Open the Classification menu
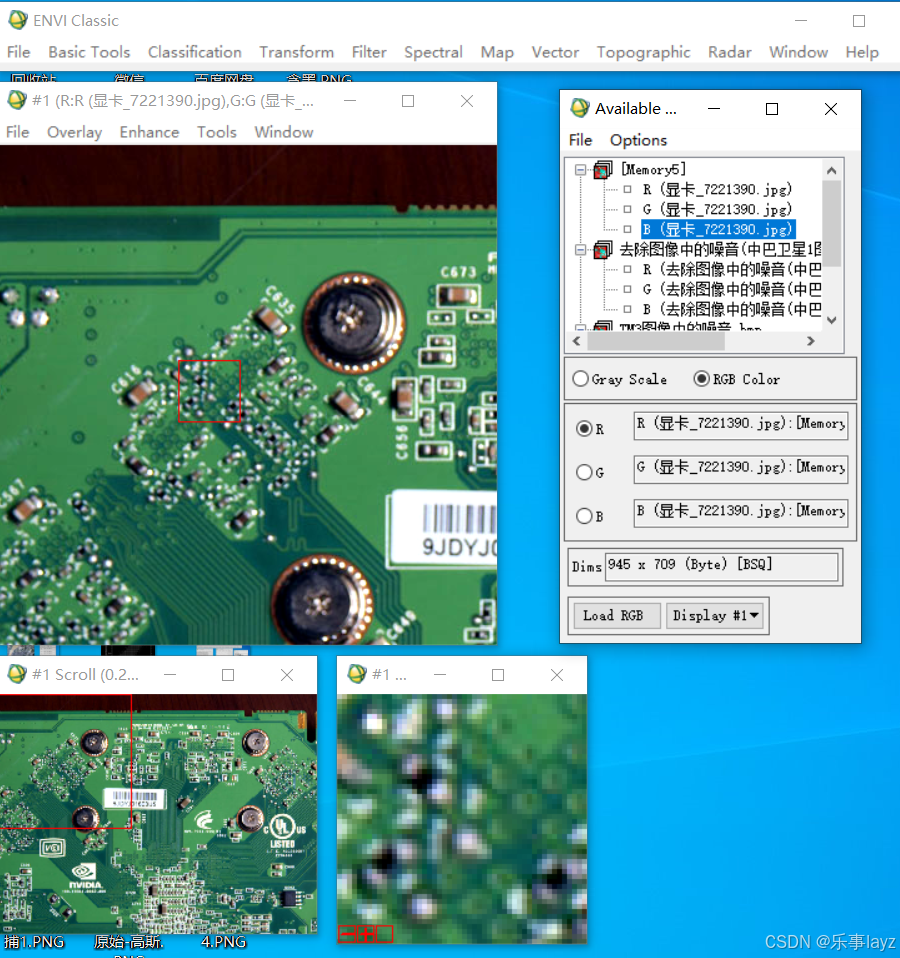Screen dimensions: 900x958 pos(195,53)
